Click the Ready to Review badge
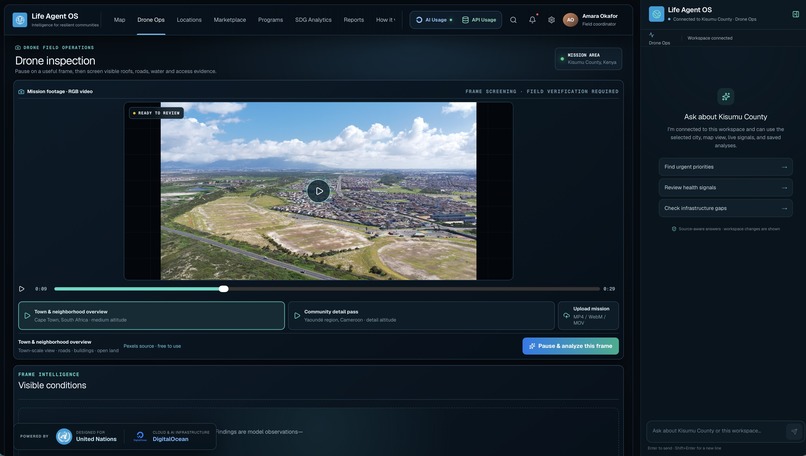806x456 pixels. (x=156, y=113)
